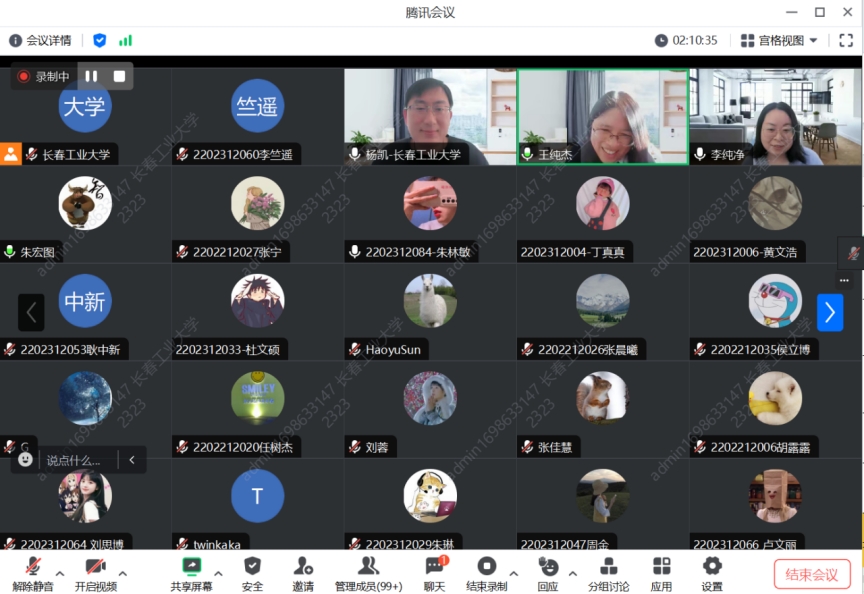This screenshot has width=864, height=594.
Task: Open the 回应 reactions menu
Action: pos(548,567)
